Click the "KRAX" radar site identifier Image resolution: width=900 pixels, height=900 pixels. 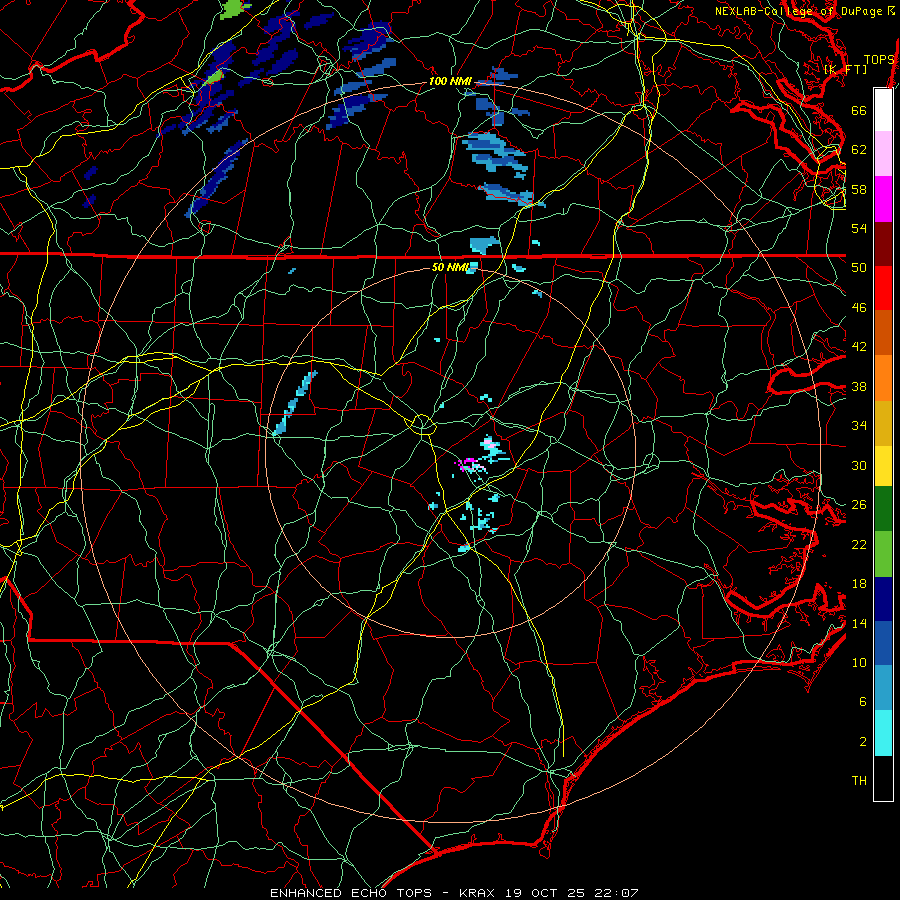point(478,893)
